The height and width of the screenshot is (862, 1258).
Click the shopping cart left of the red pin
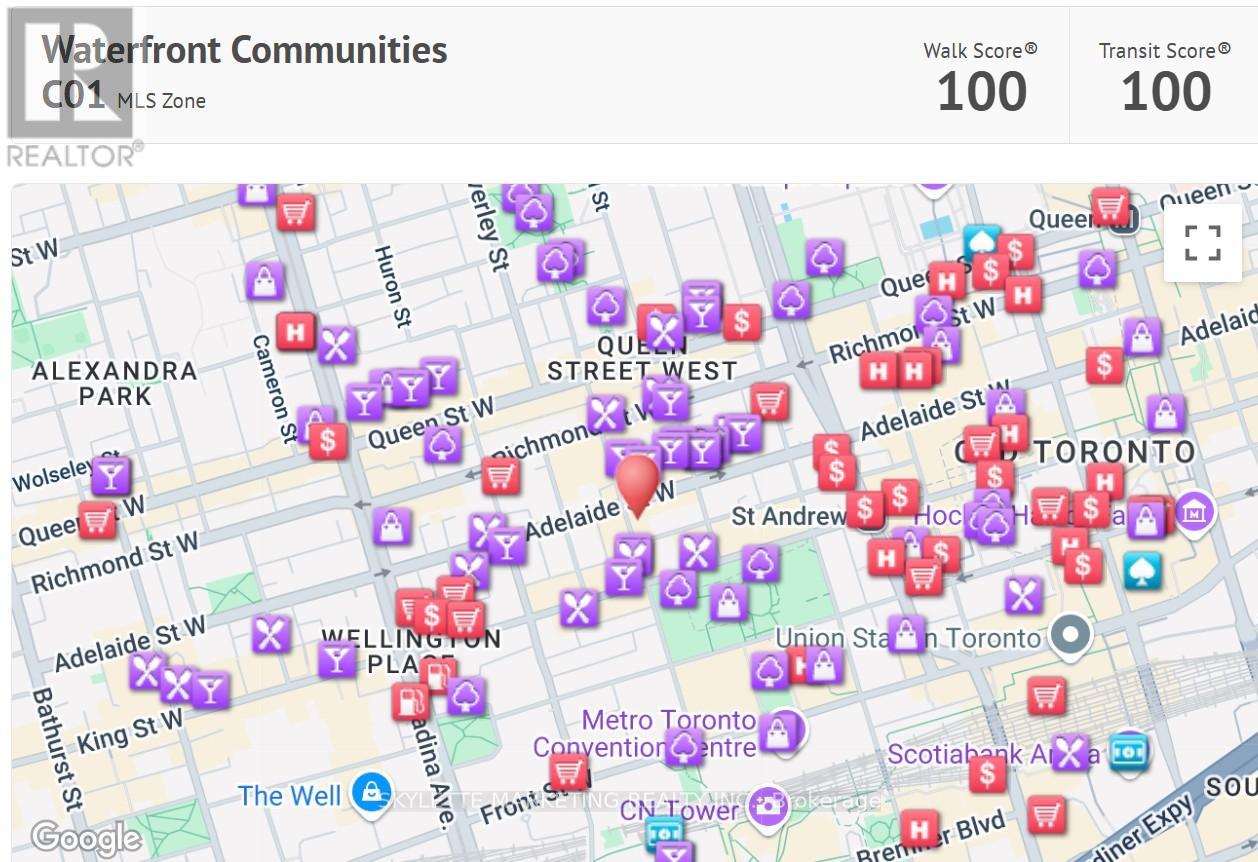click(x=501, y=475)
